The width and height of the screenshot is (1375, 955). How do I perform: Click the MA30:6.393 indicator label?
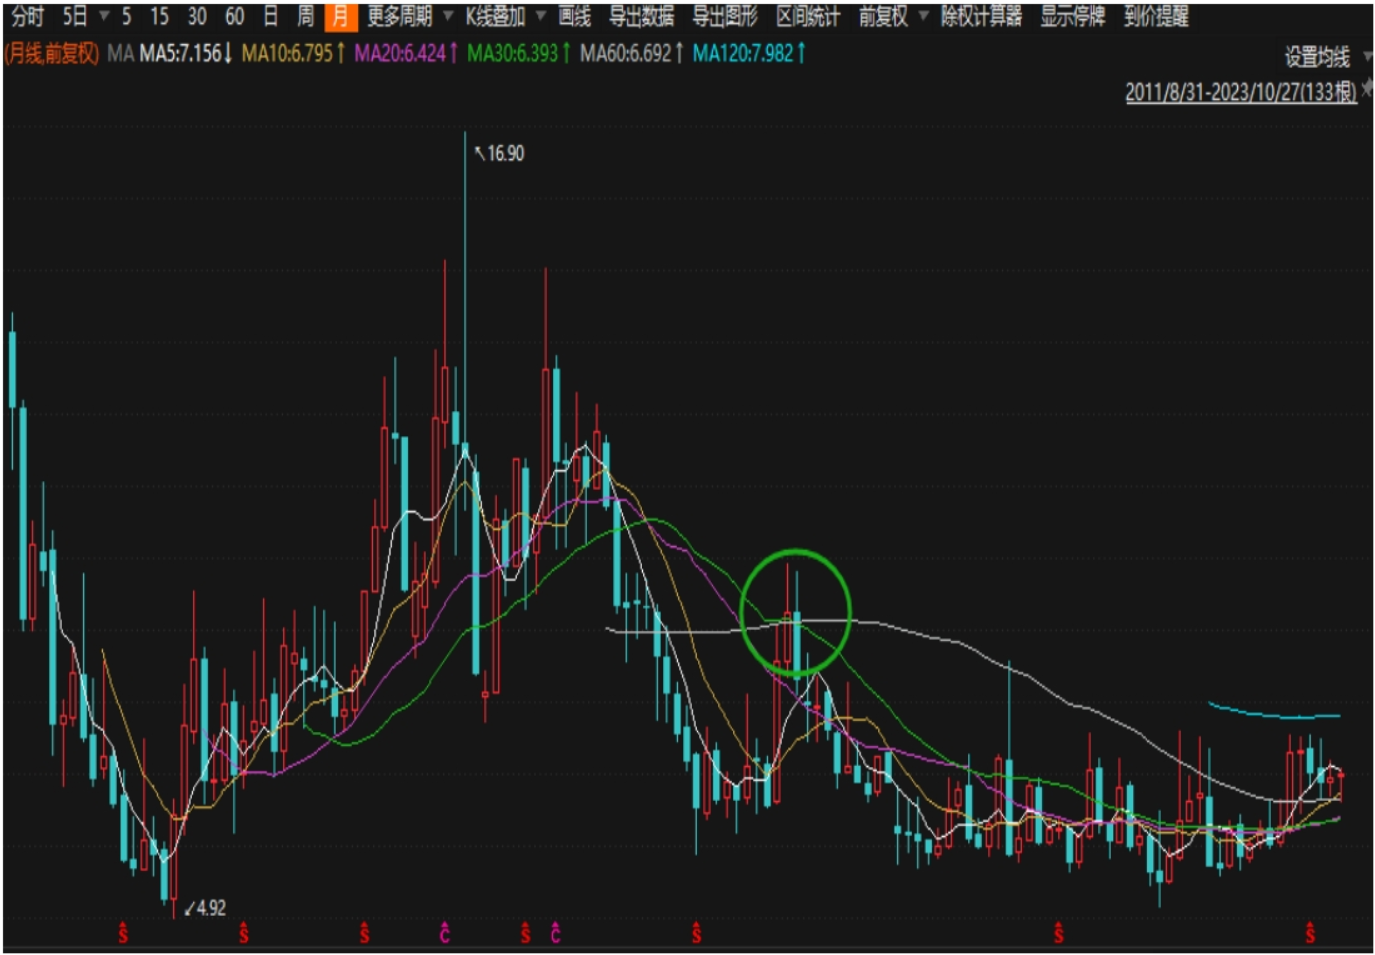[x=519, y=53]
